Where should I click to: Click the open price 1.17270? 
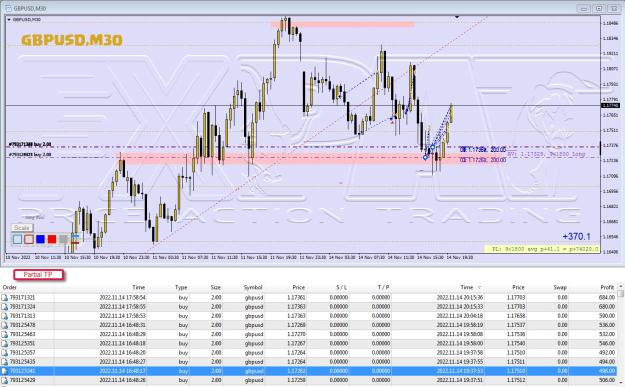[x=296, y=334]
